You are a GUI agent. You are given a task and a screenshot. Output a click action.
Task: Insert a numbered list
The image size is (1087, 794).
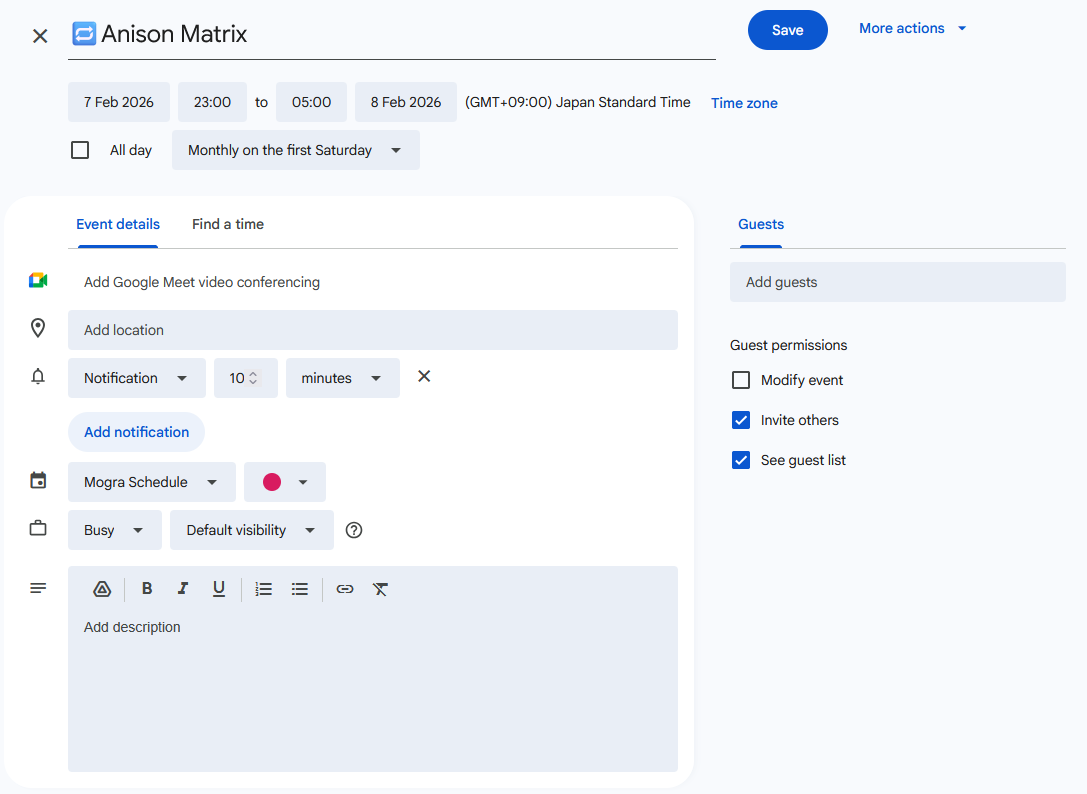[263, 589]
